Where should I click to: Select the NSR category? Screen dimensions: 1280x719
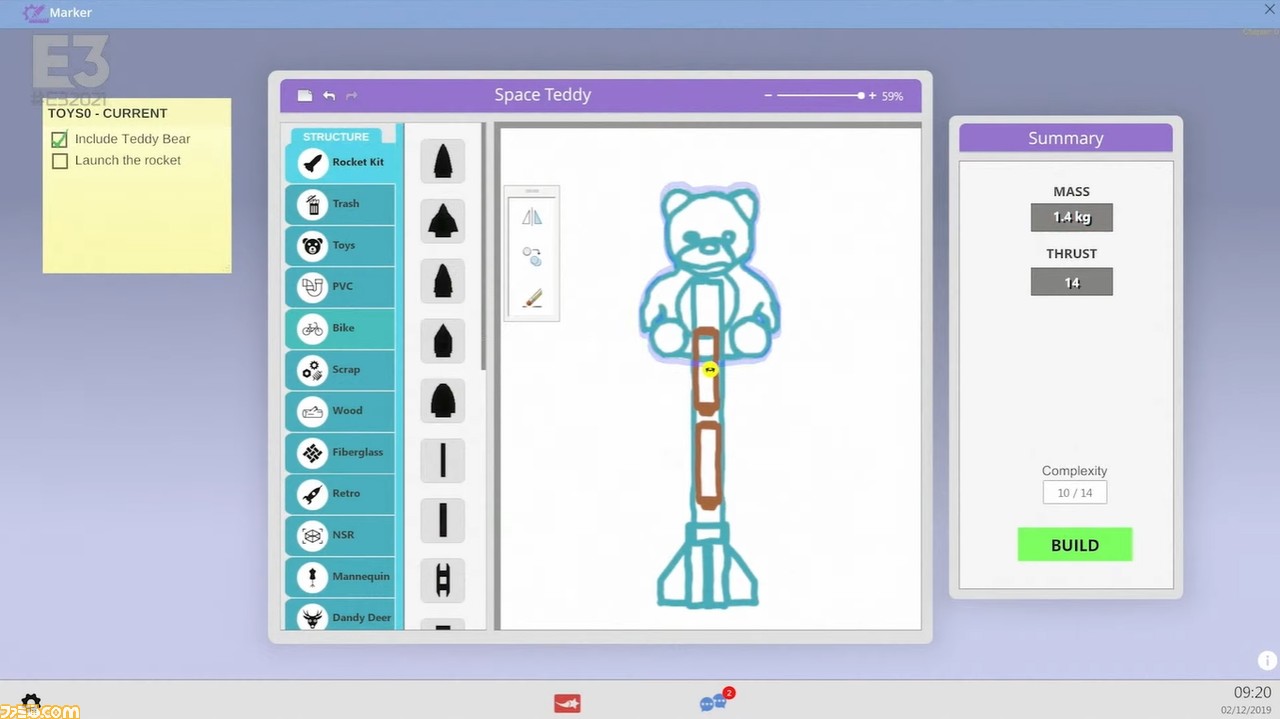(340, 535)
